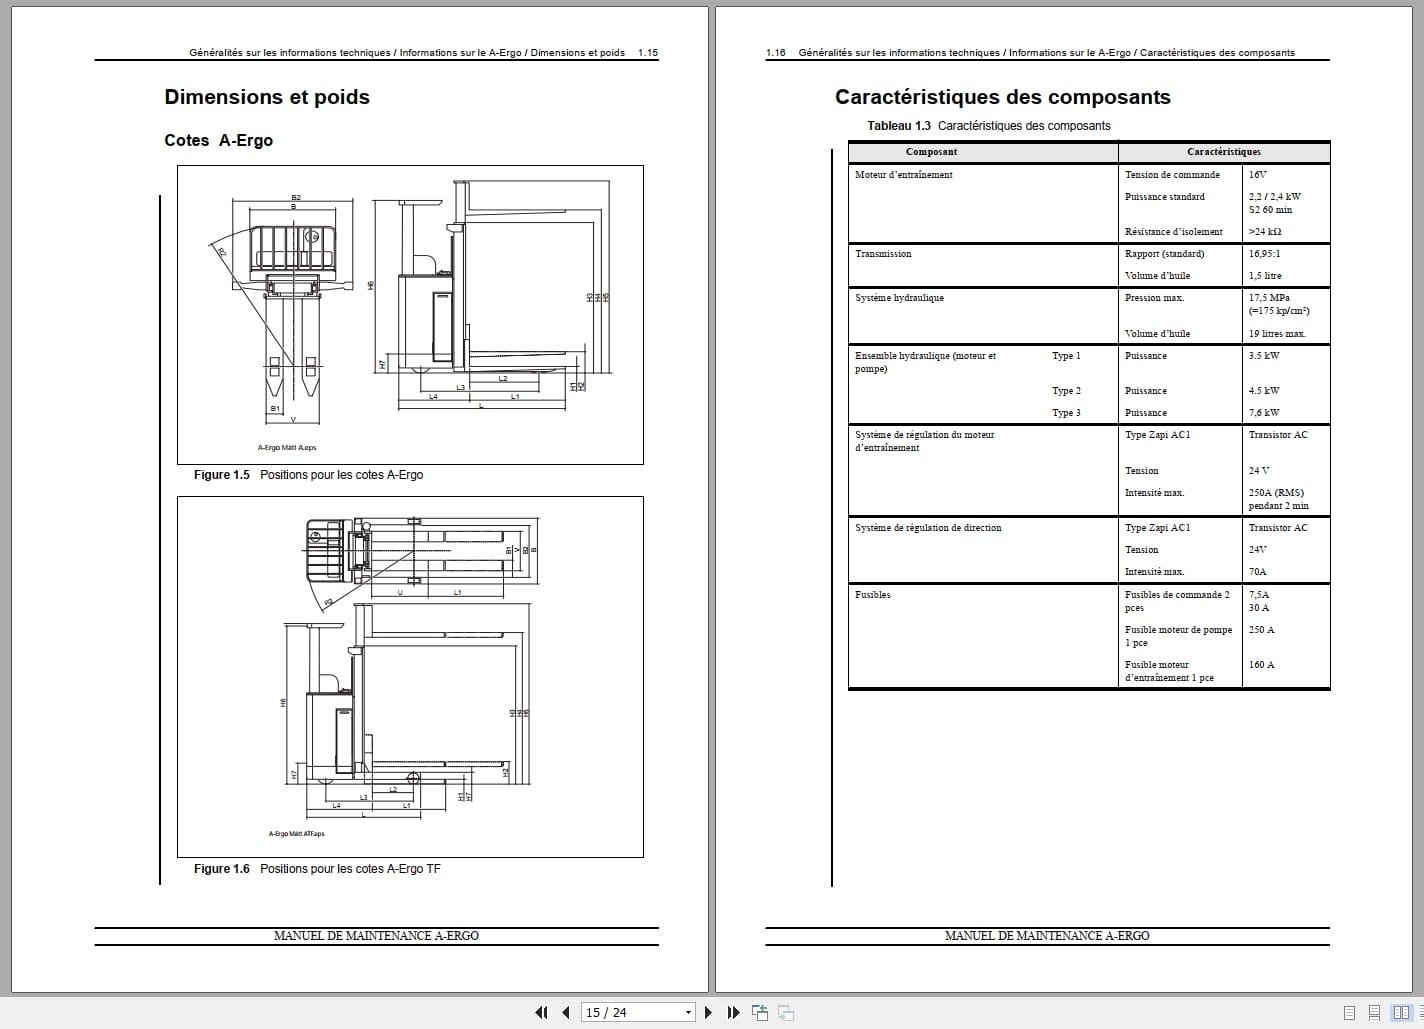Image resolution: width=1424 pixels, height=1029 pixels.
Task: Select Figure 1.6 Positions pour les cotes A-Ergo TF
Action: coord(317,869)
